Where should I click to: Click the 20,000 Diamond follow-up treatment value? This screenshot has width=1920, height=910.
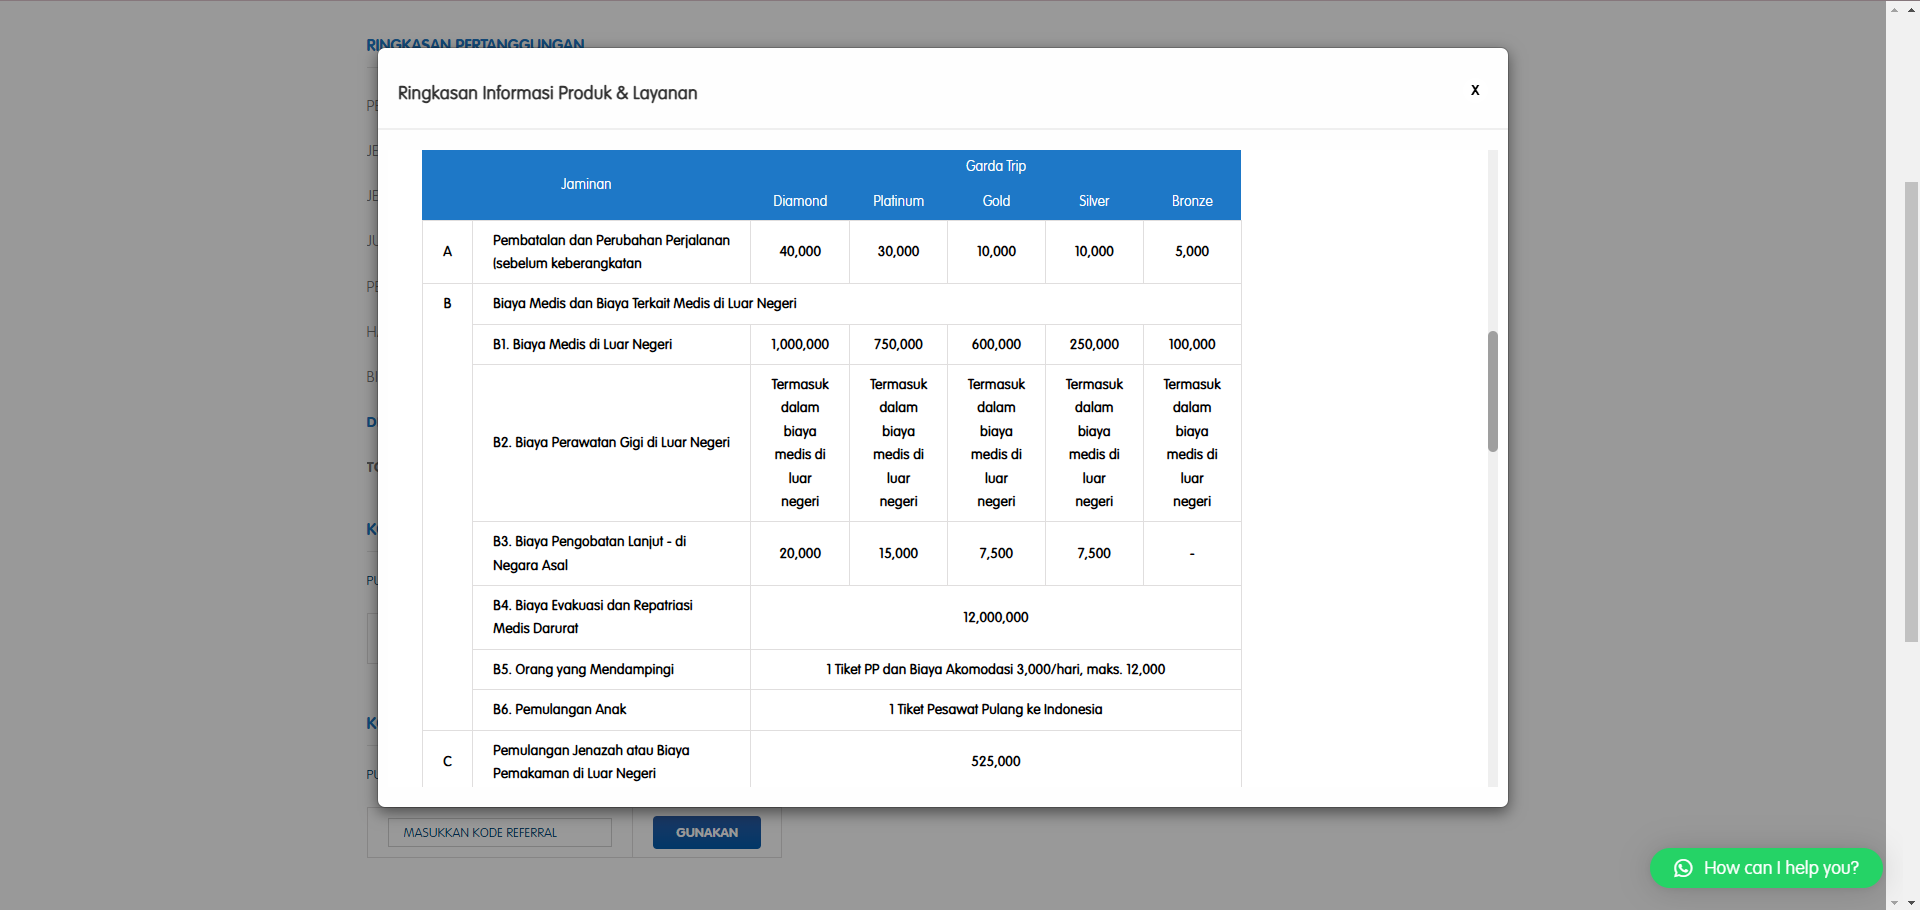[x=800, y=554]
